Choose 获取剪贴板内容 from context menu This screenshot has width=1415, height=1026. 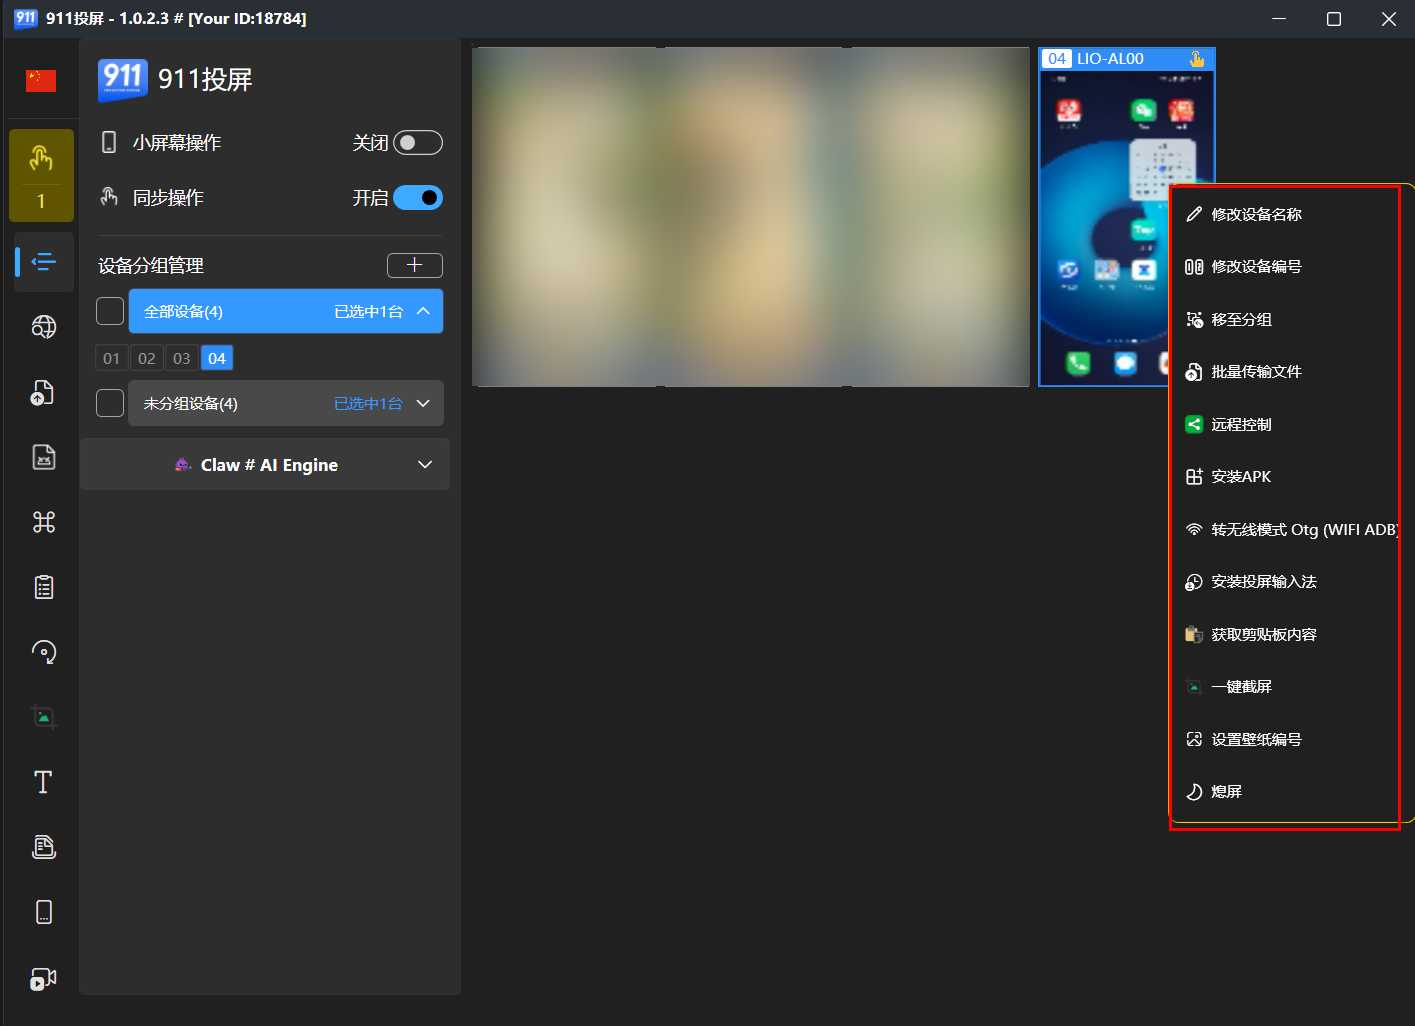1284,634
